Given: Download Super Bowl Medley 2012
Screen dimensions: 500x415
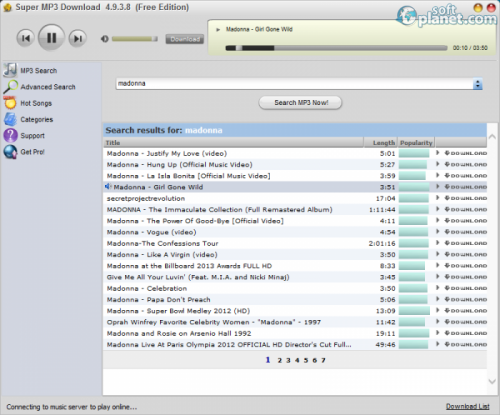Looking at the screenshot, I should [466, 311].
